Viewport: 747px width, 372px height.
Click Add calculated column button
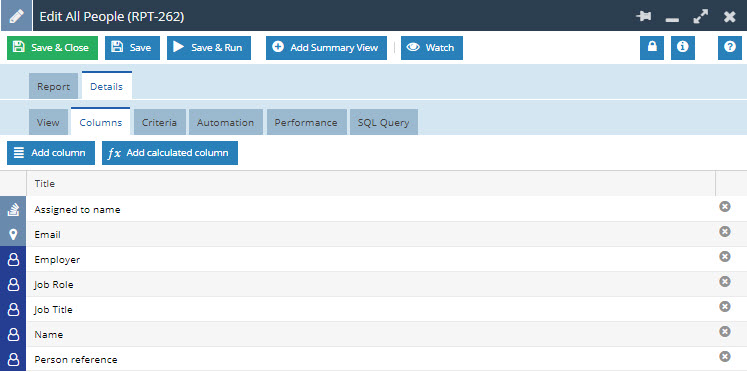click(170, 153)
